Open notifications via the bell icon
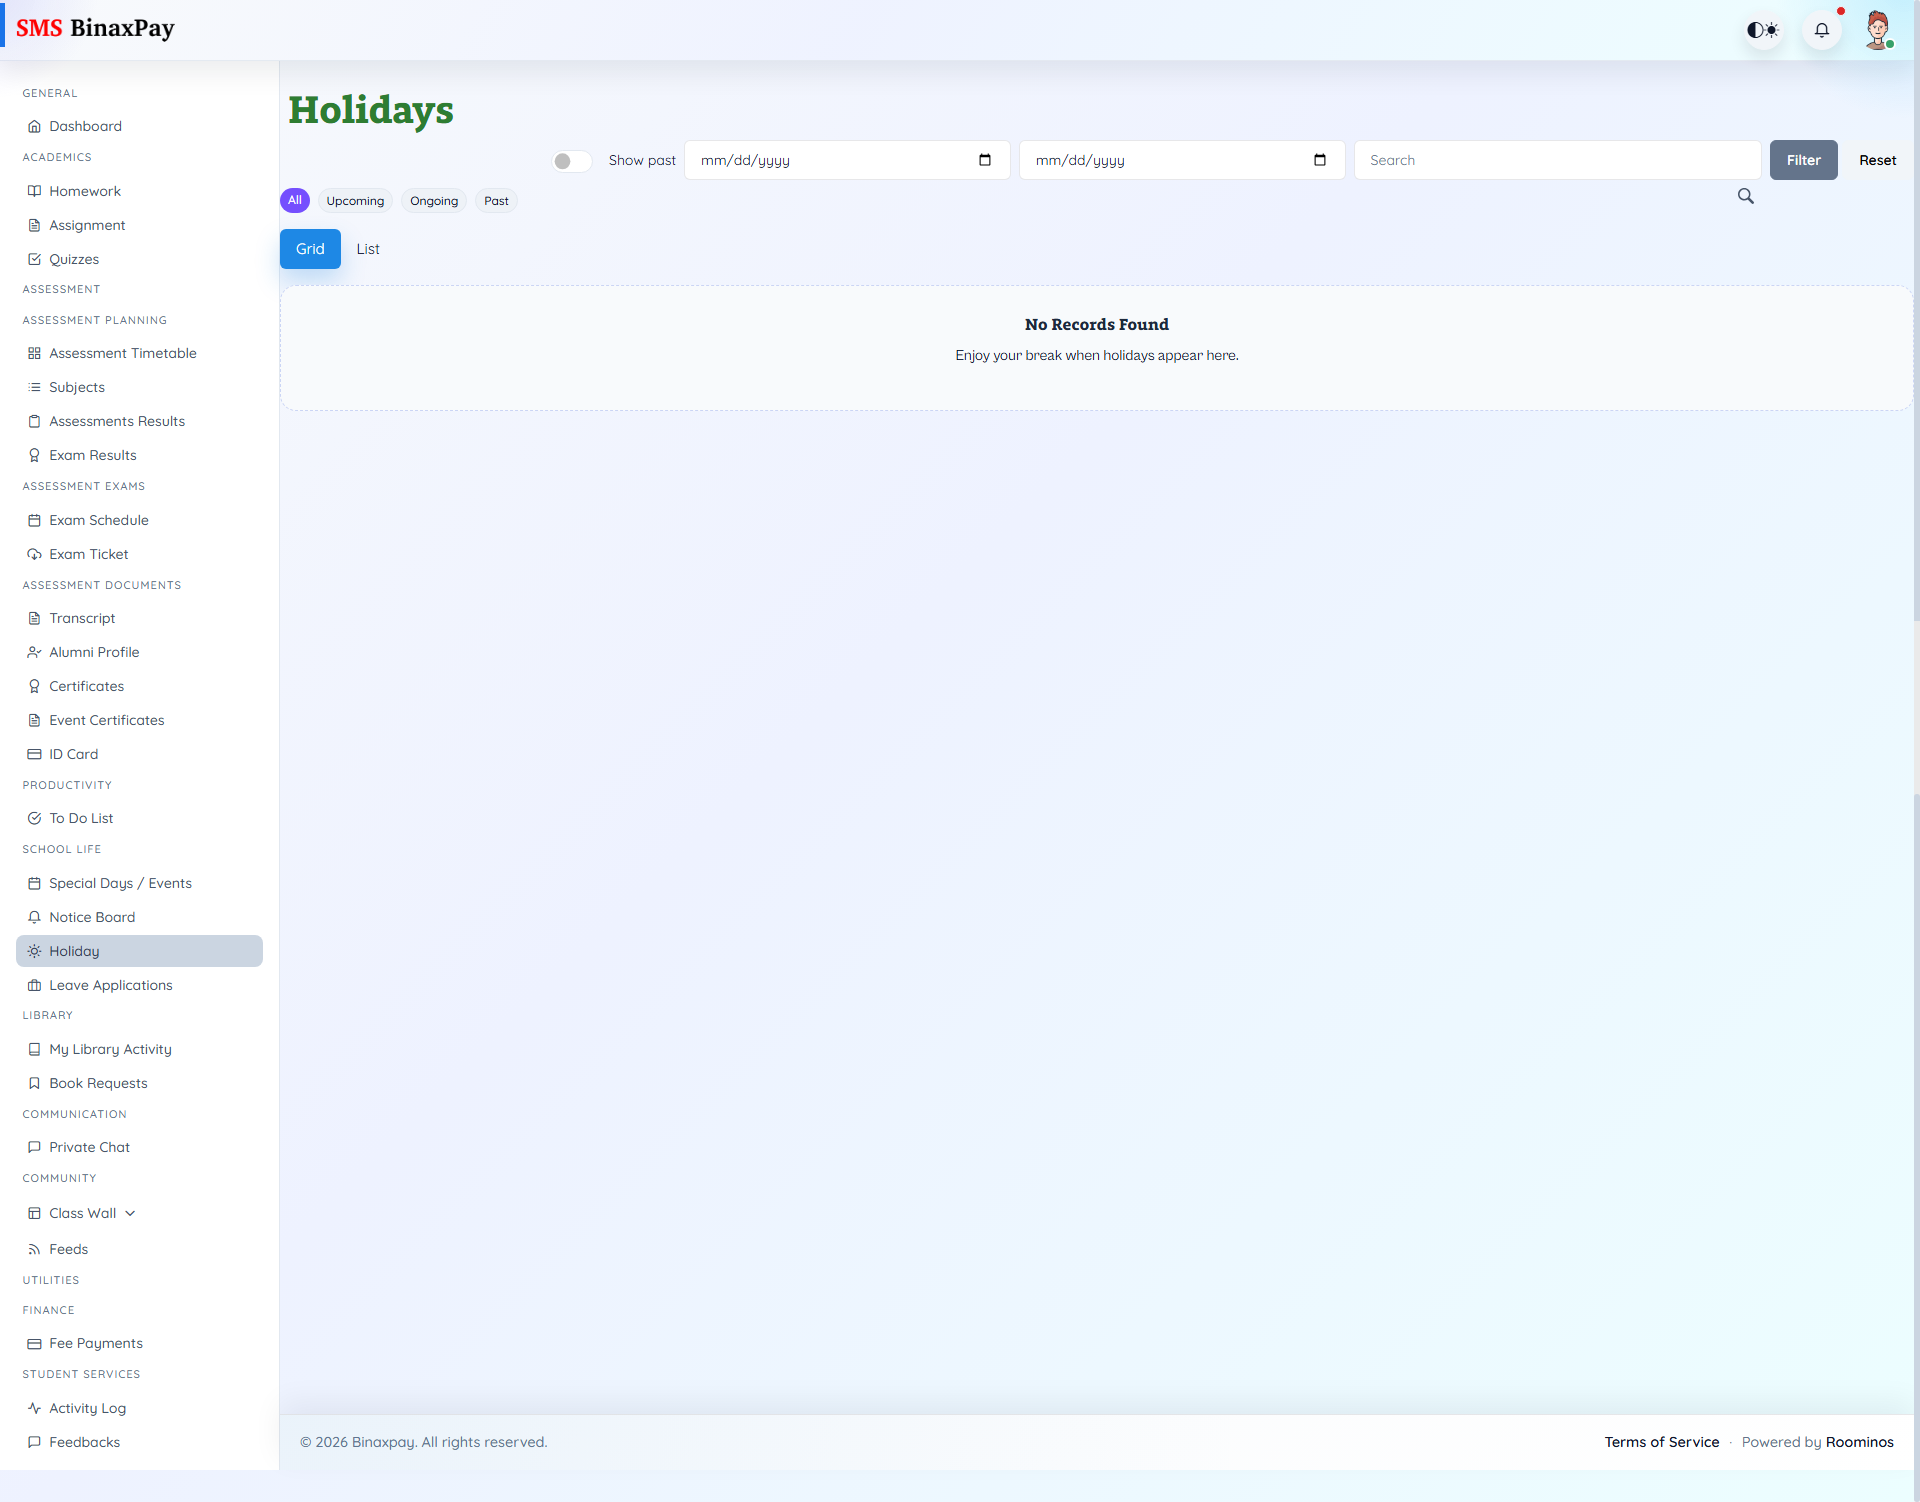Image resolution: width=1920 pixels, height=1502 pixels. coord(1821,29)
